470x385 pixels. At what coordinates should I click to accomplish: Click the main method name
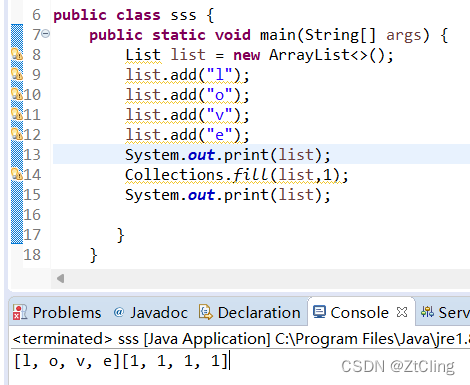point(278,35)
